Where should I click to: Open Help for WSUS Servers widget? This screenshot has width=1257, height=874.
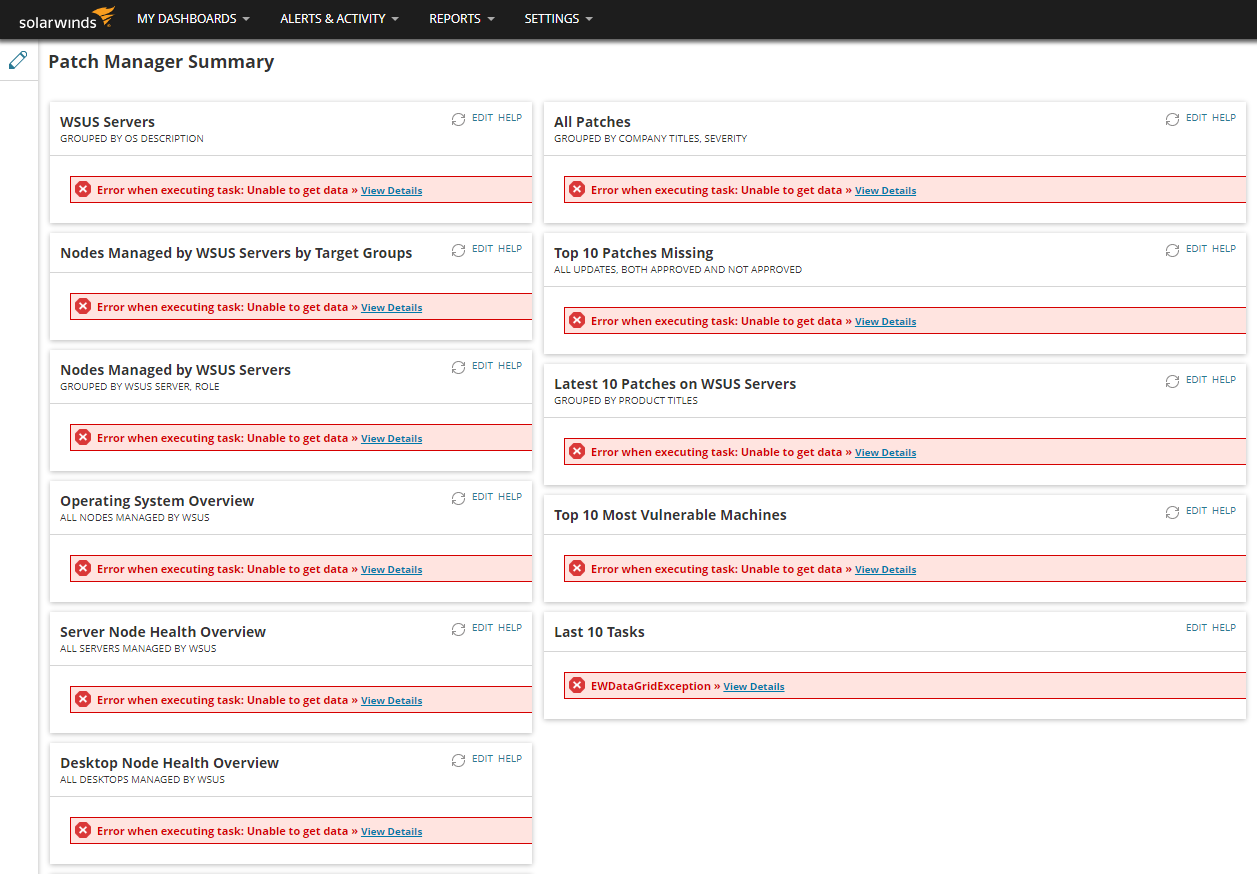click(x=510, y=118)
